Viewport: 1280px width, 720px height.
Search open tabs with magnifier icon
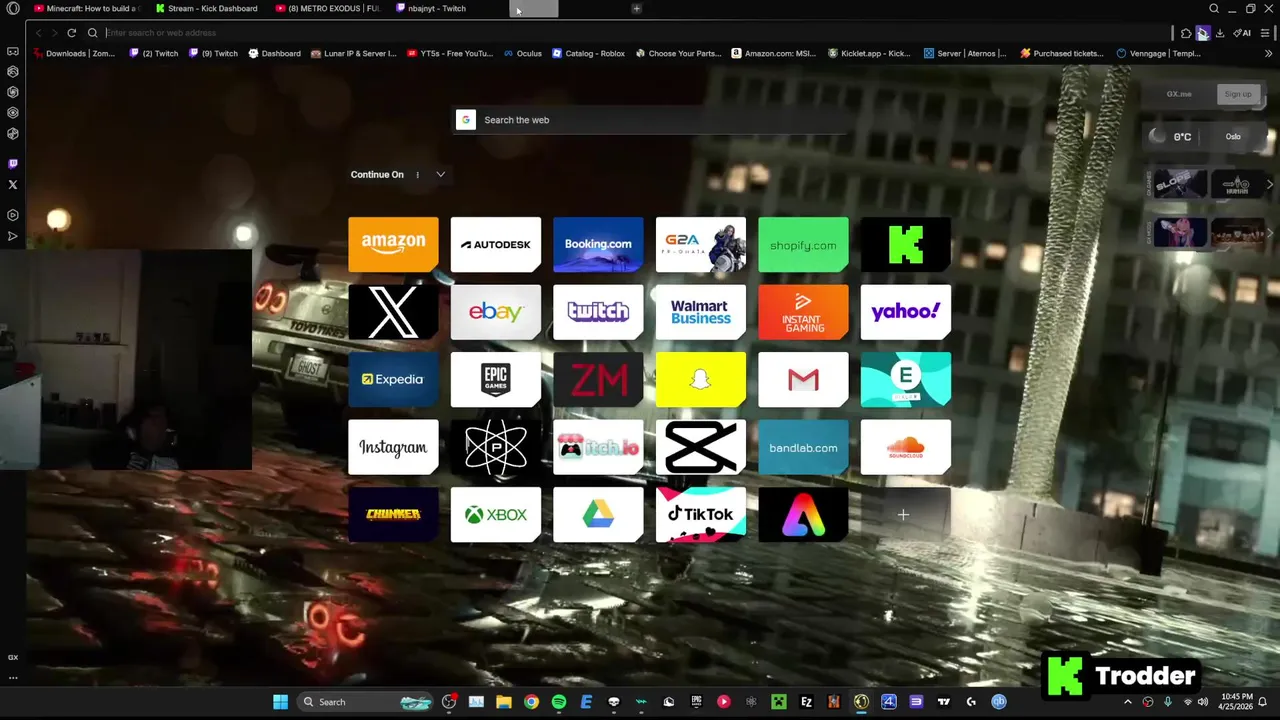(1214, 9)
